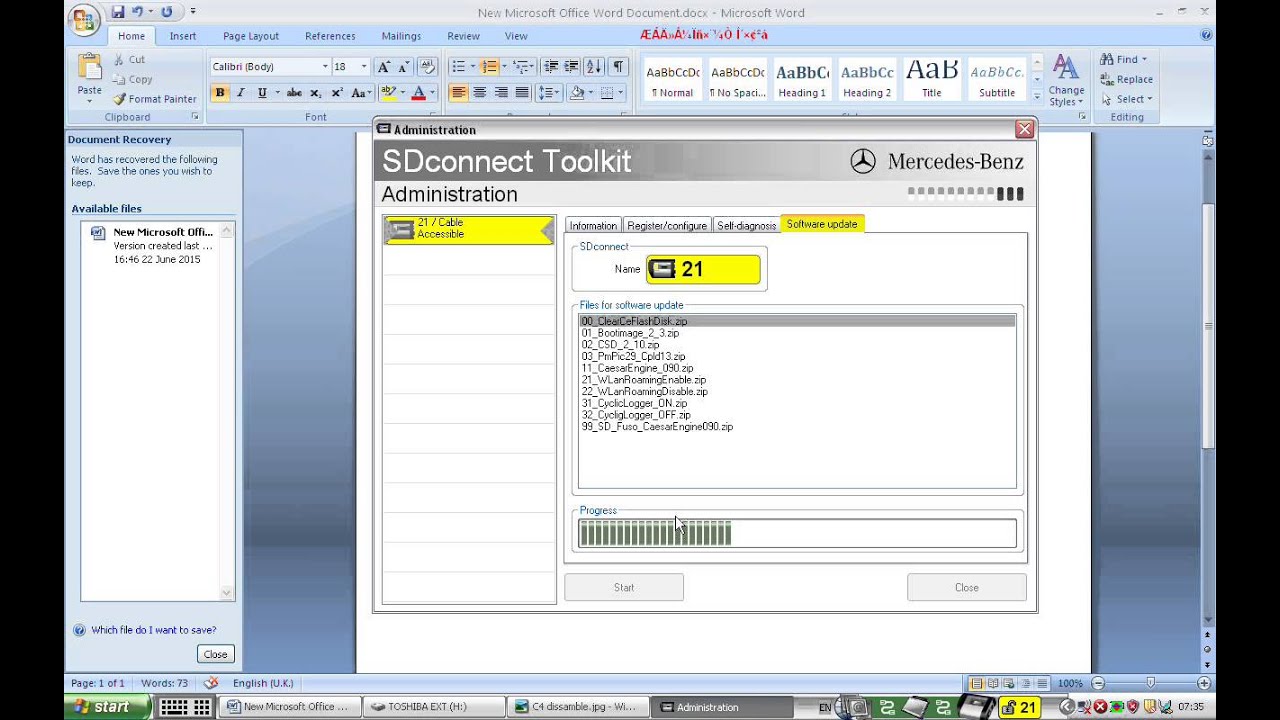The image size is (1280, 720).
Task: Open the Mailings ribbon tab
Action: (401, 36)
